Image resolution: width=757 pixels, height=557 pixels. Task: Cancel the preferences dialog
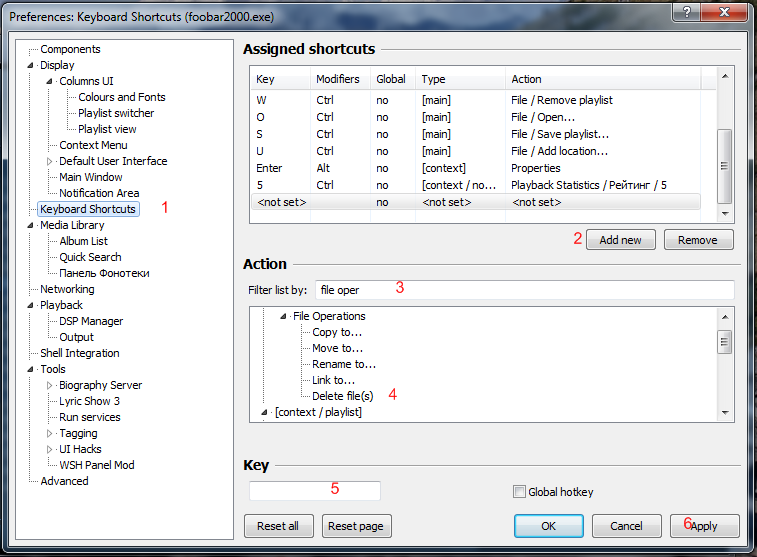pos(626,526)
